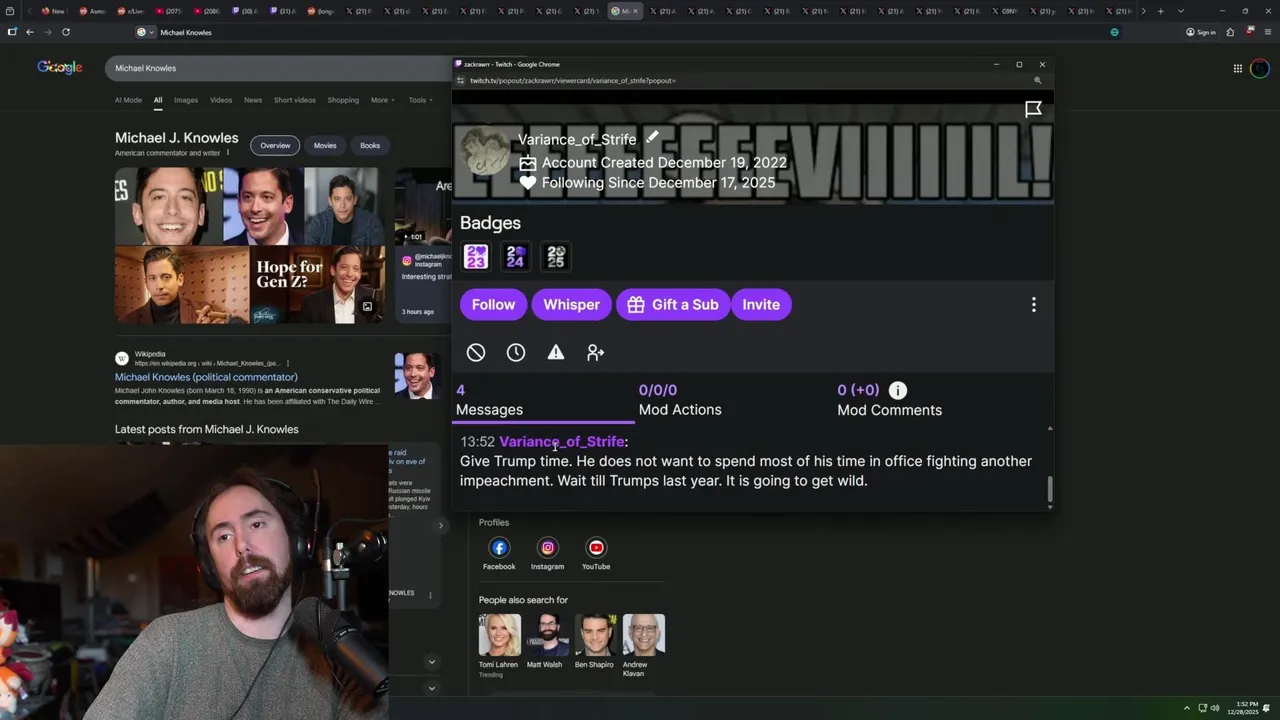This screenshot has height=720, width=1280.
Task: Select the Overview chip
Action: tap(275, 146)
